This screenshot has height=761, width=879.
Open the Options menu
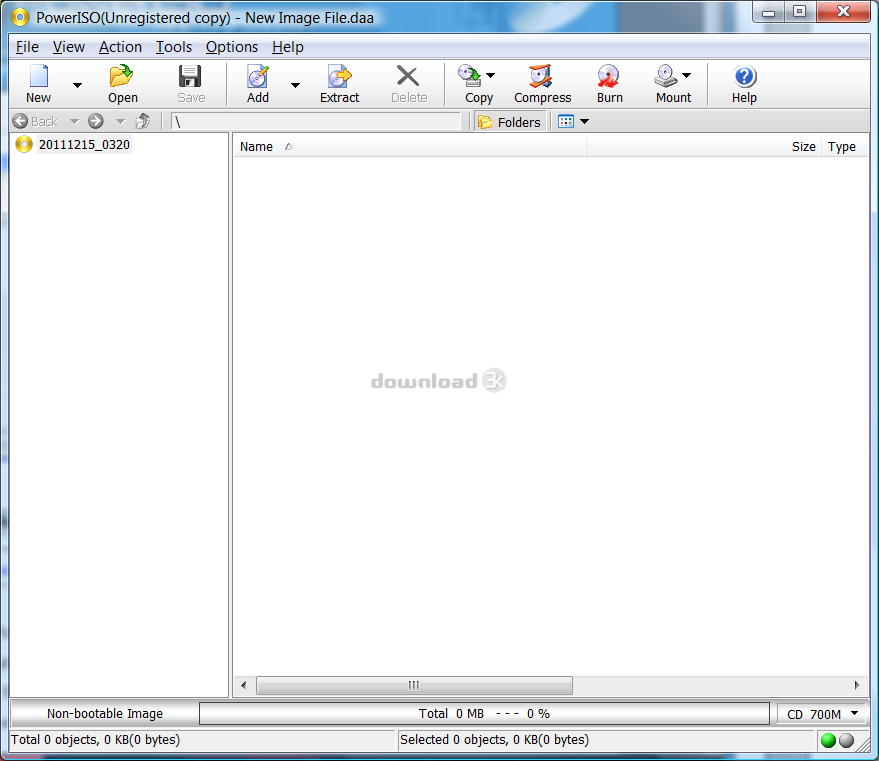(231, 47)
